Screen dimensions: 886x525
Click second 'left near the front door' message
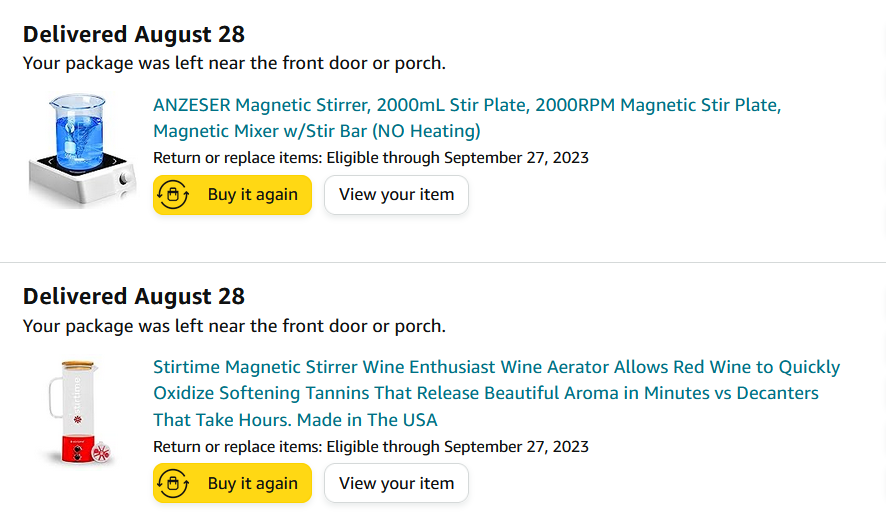234,326
